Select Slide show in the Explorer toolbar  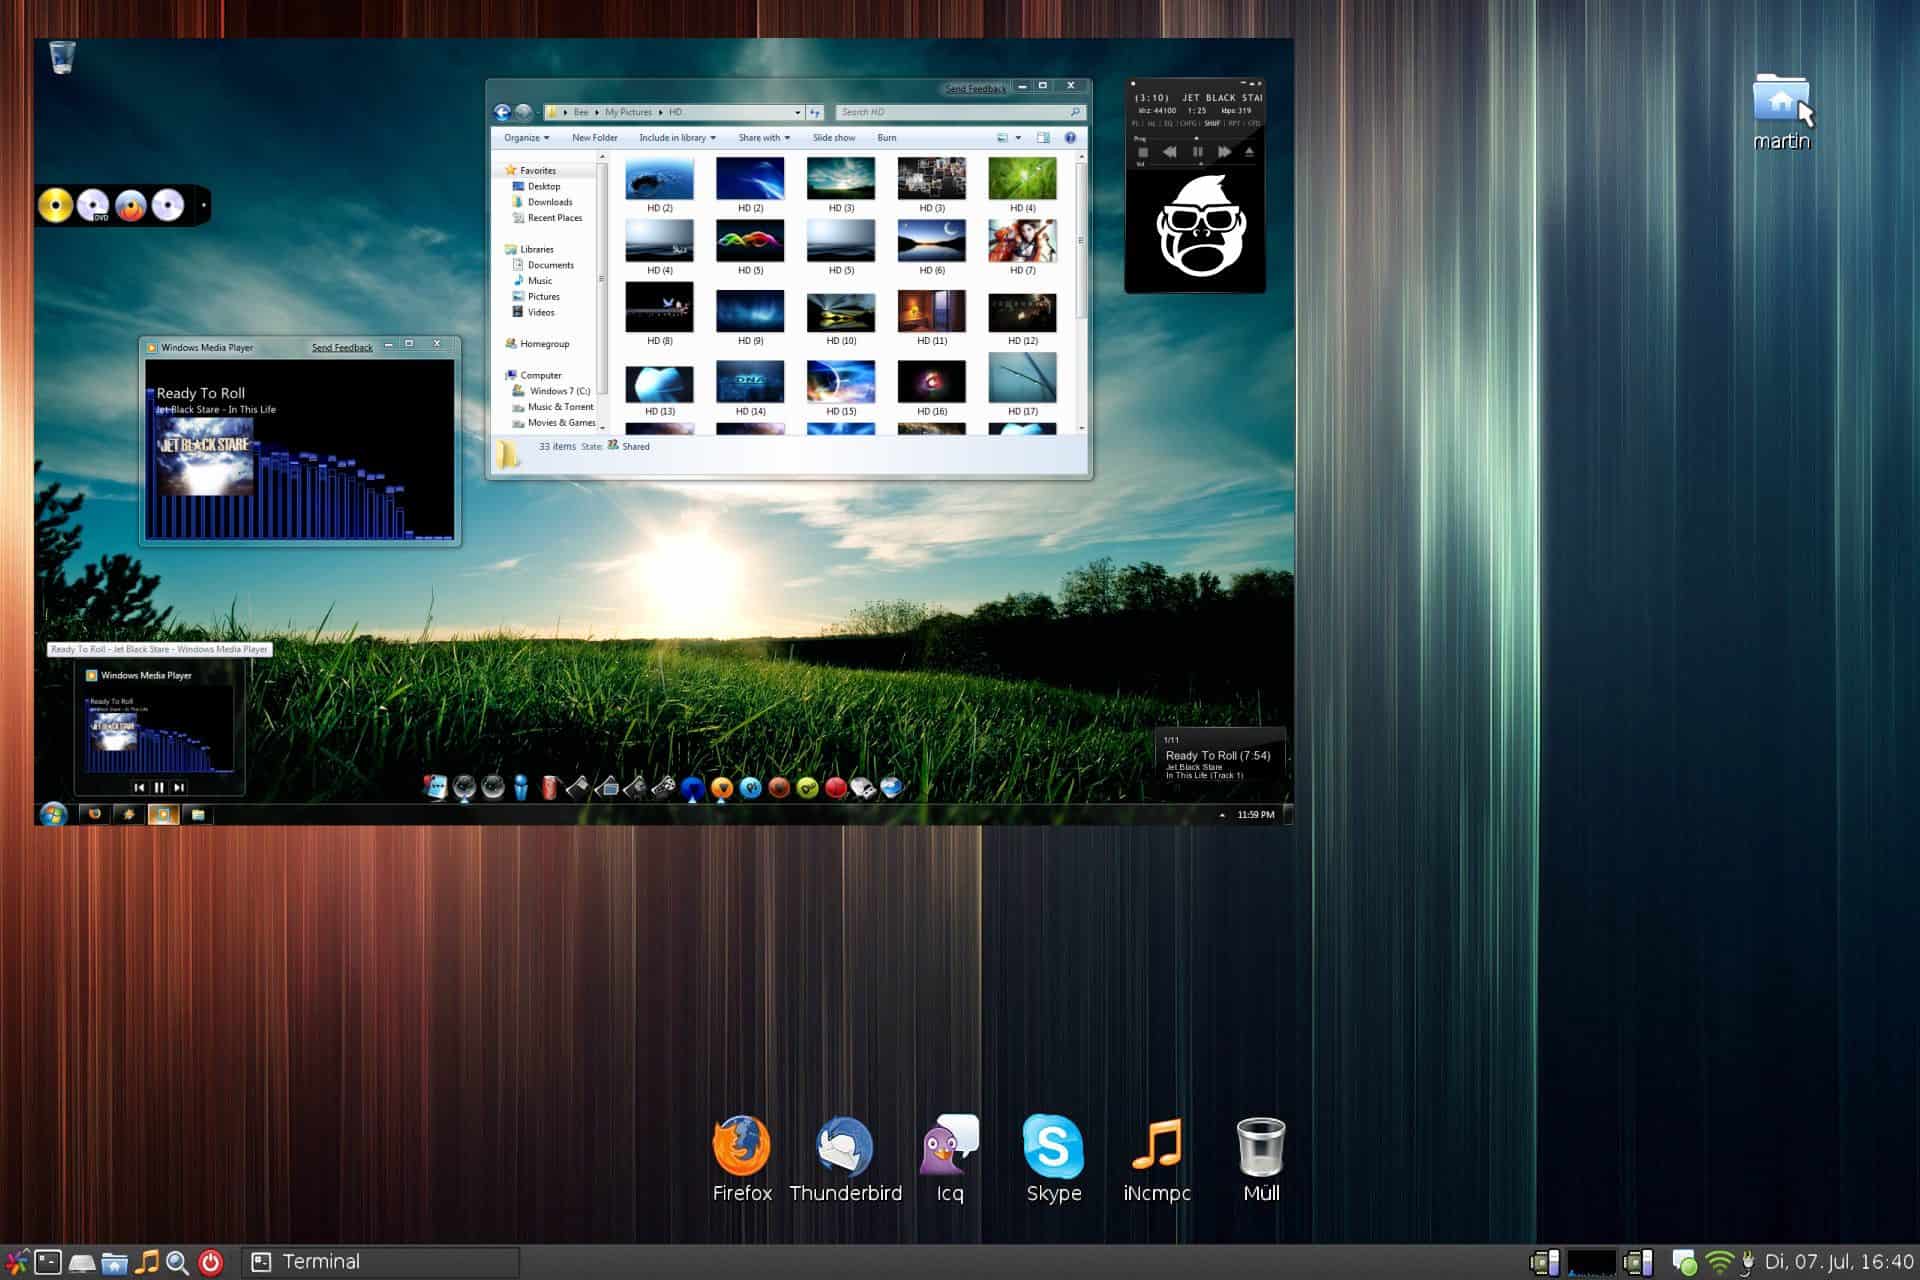click(x=833, y=137)
